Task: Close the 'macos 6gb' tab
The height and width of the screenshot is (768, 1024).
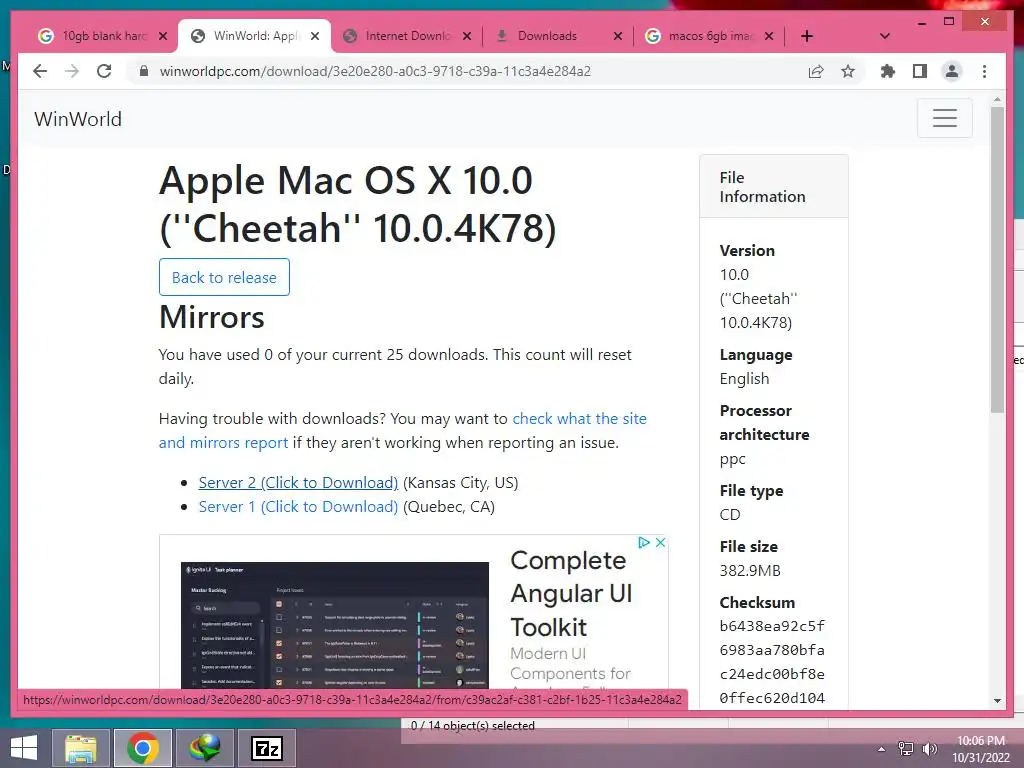Action: click(x=769, y=36)
